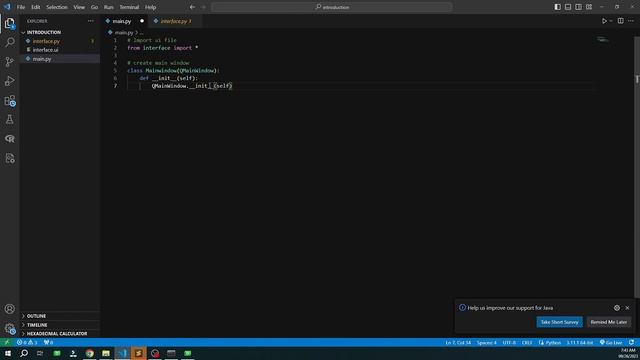Go back with the navigation arrow
Viewport: 640px width, 360px height.
tap(192, 7)
